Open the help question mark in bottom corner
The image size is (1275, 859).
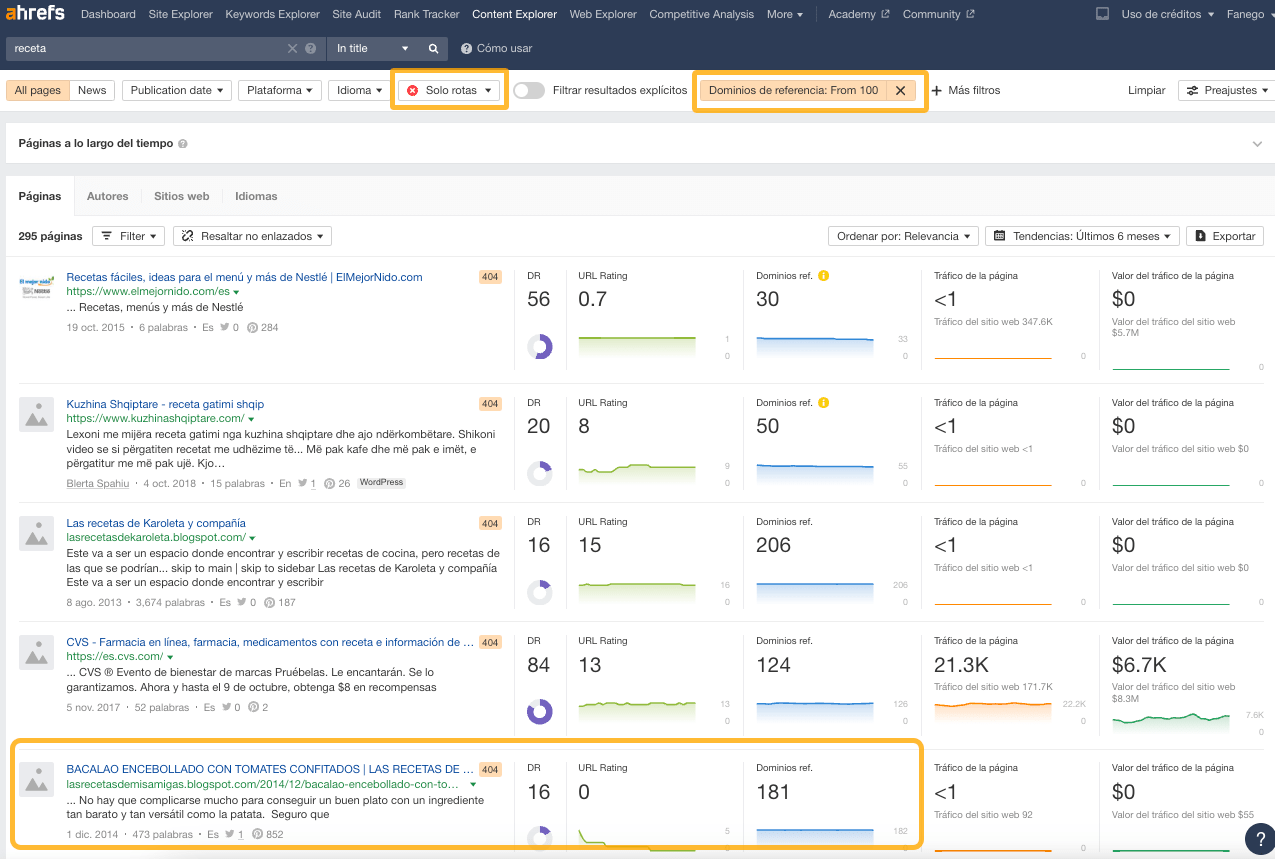point(1259,839)
